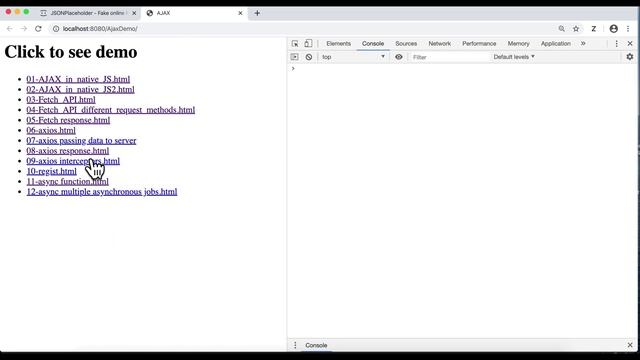
Task: Click the zoom magnifier icon in address bar
Action: coord(562,29)
